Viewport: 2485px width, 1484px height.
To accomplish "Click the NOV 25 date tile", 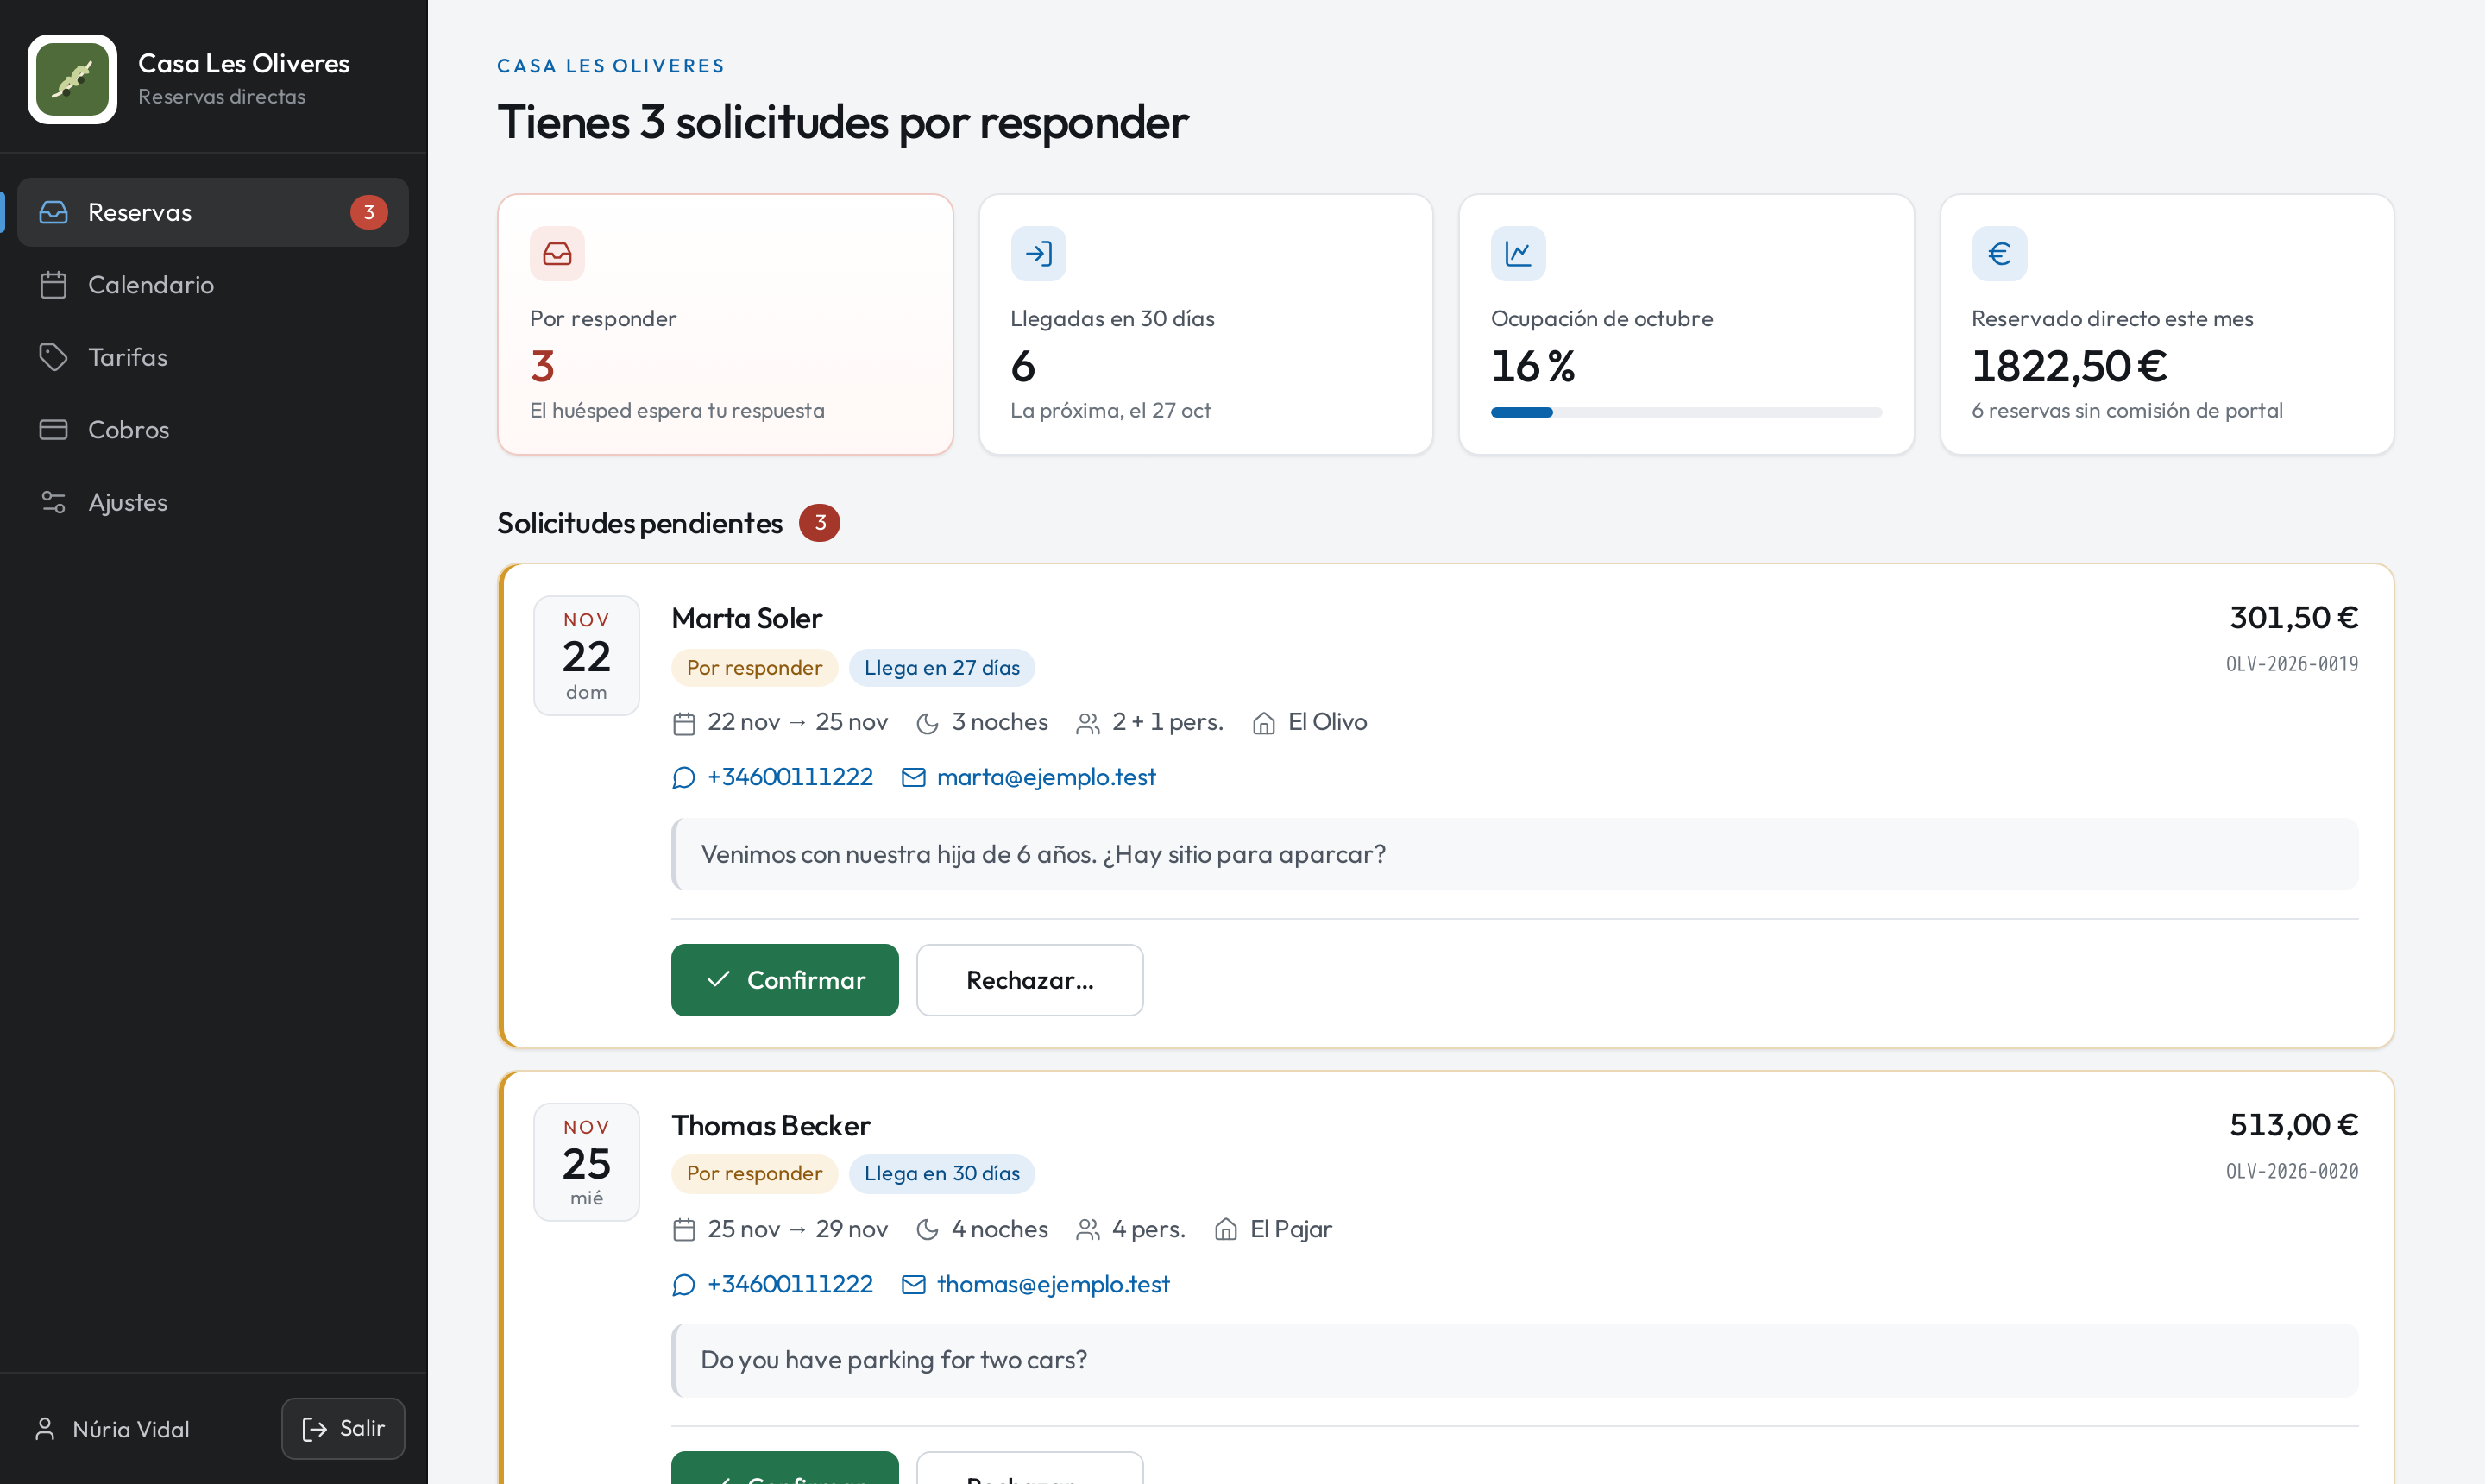I will pyautogui.click(x=586, y=1162).
